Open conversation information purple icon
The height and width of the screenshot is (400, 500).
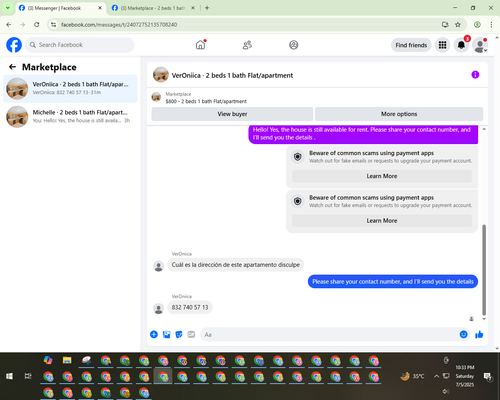(475, 75)
